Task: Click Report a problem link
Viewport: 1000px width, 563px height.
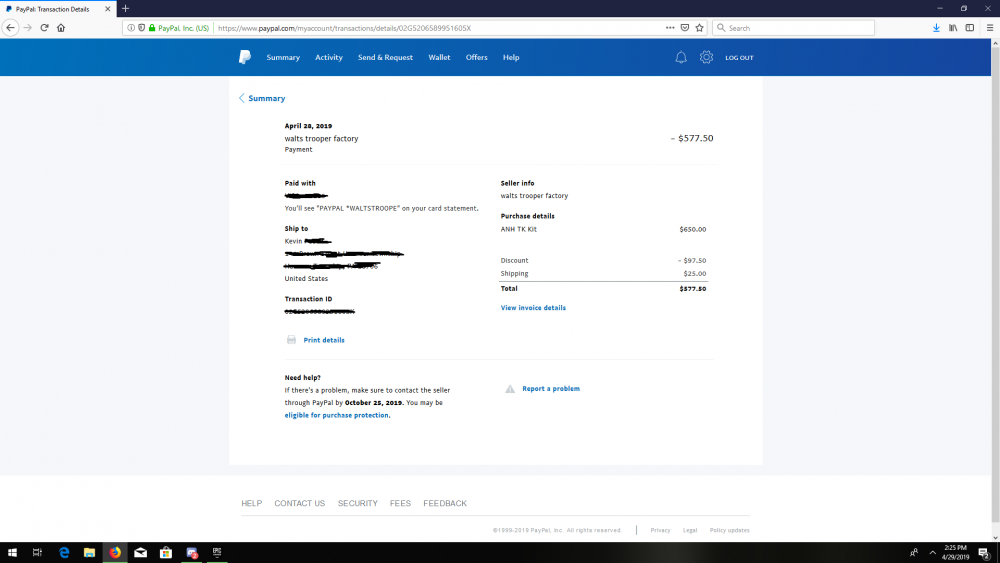Action: click(551, 388)
